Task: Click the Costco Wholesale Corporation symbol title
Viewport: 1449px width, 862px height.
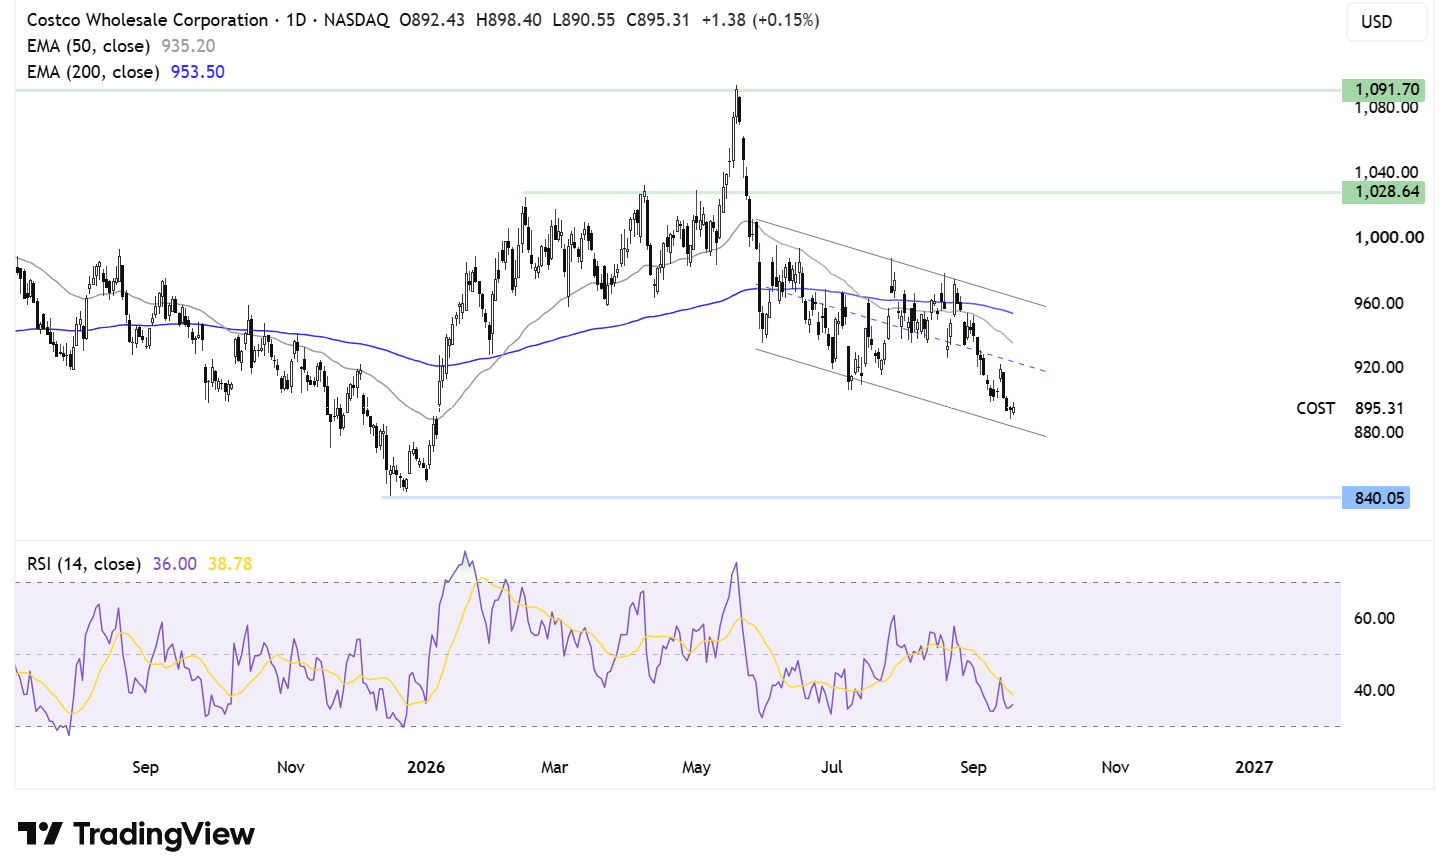Action: tap(147, 20)
